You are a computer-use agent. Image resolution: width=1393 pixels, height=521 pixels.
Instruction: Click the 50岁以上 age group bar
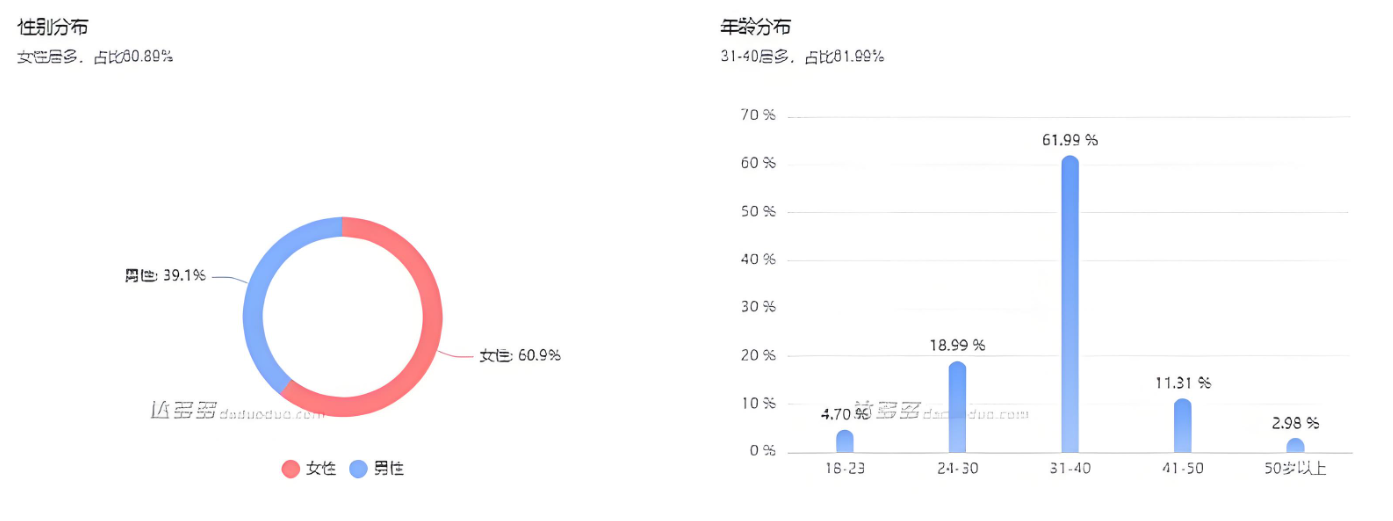click(1295, 445)
